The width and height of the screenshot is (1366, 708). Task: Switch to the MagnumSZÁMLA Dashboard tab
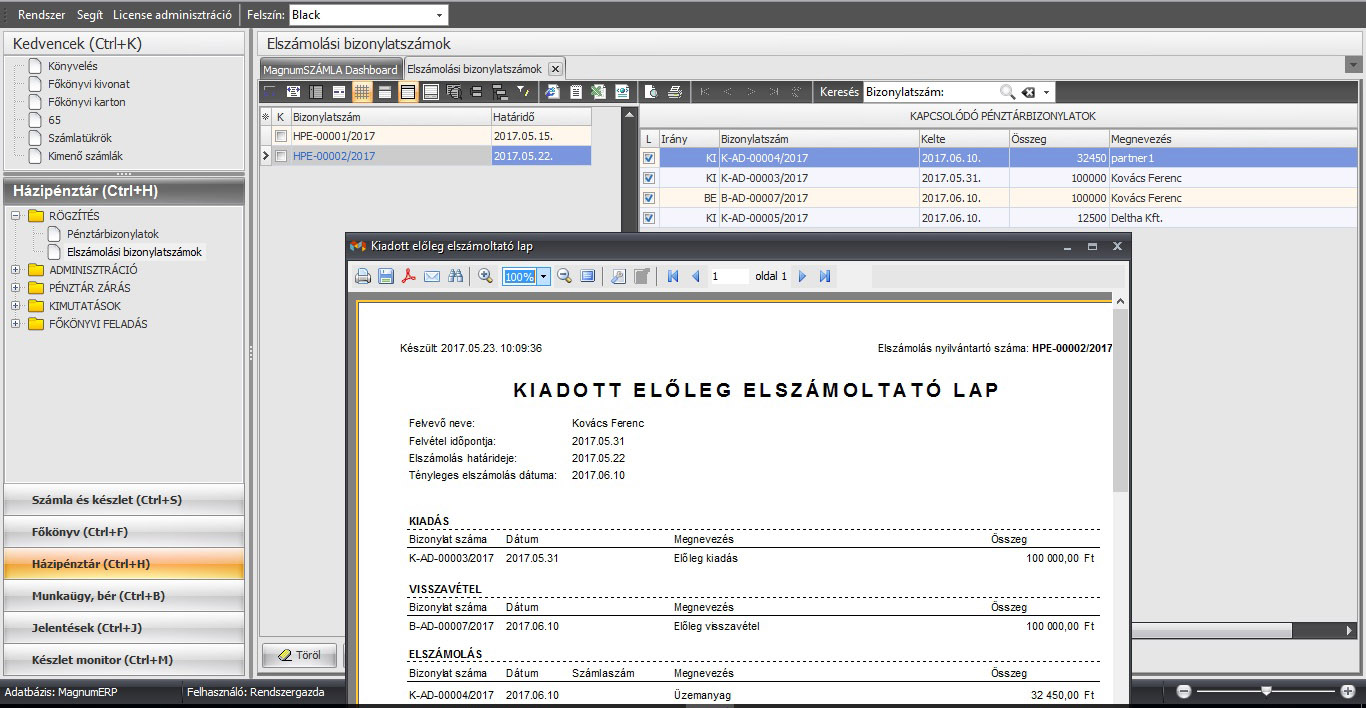[330, 69]
